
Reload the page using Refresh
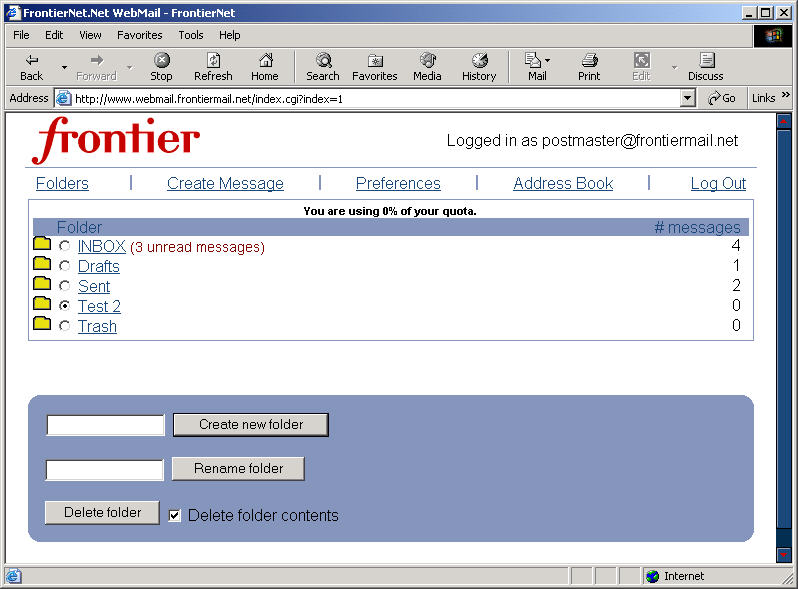[x=213, y=67]
